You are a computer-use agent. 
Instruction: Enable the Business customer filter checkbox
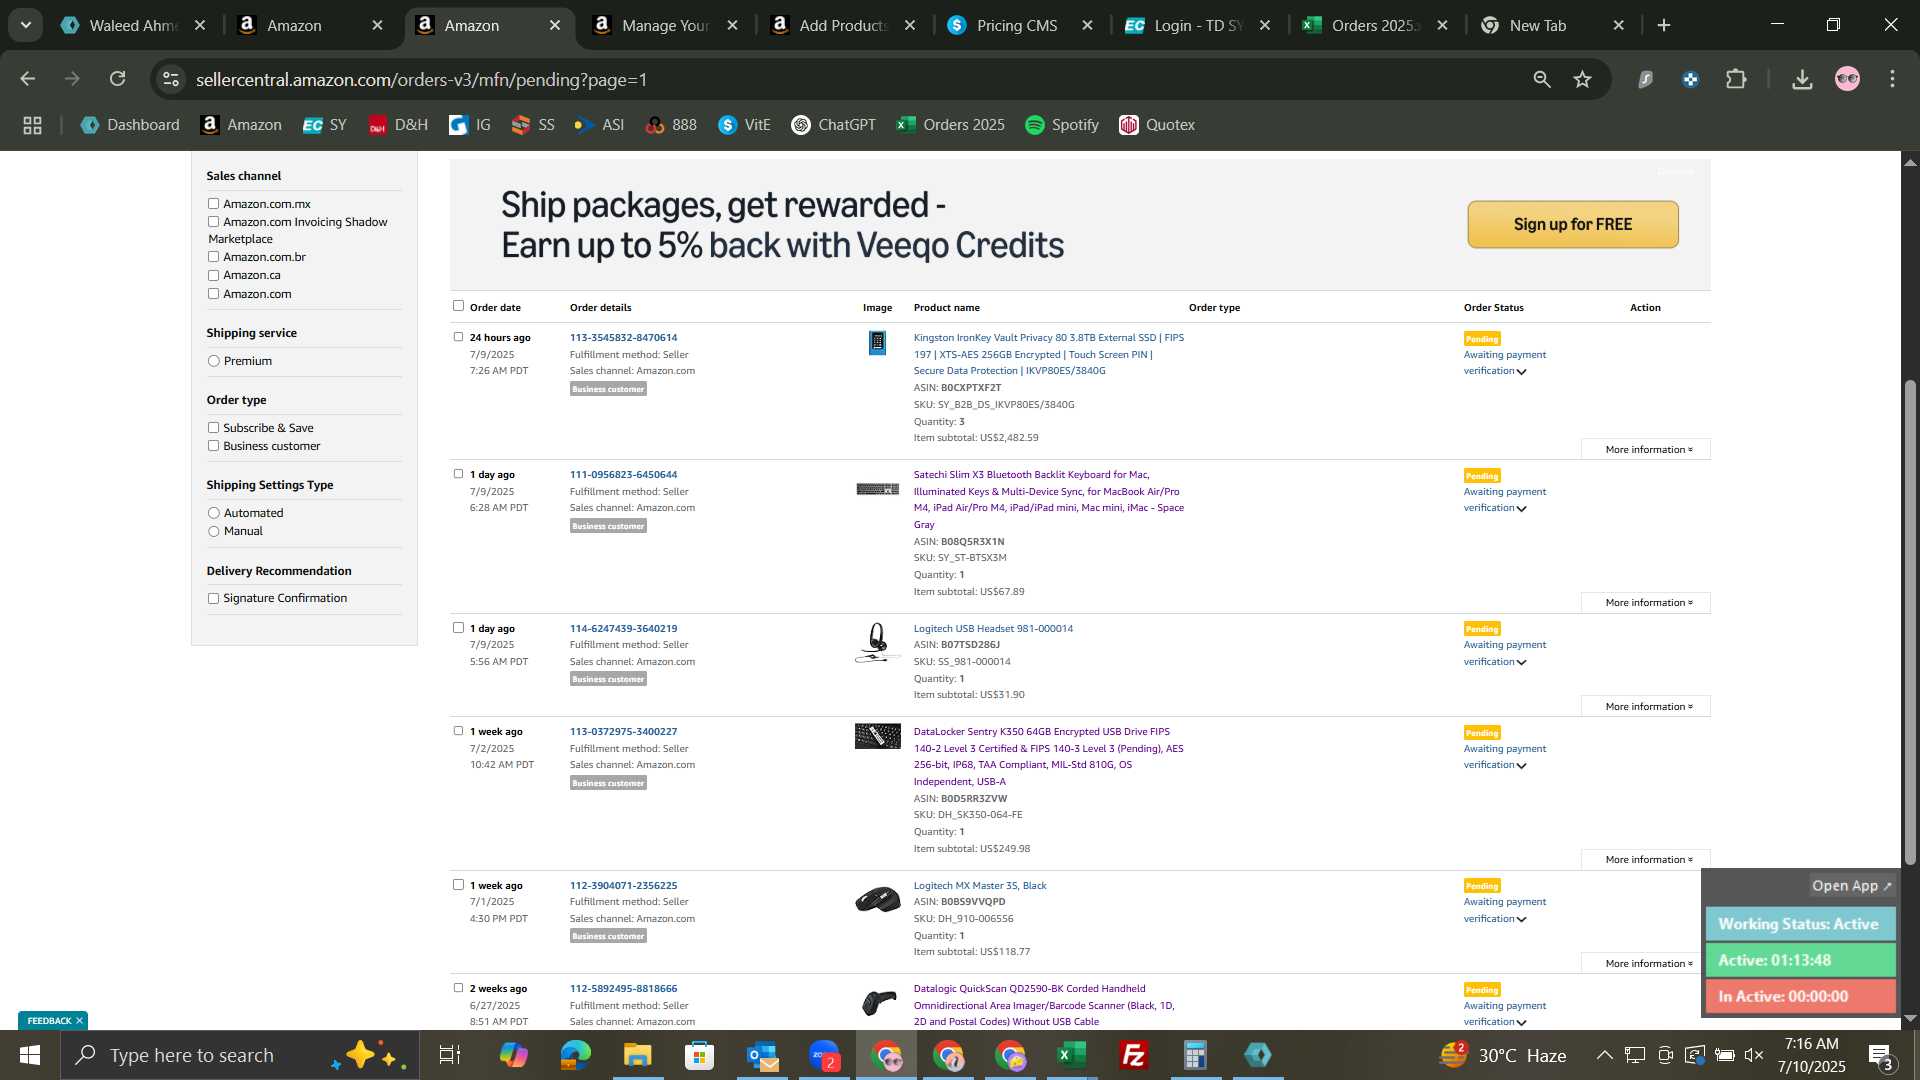[x=213, y=446]
